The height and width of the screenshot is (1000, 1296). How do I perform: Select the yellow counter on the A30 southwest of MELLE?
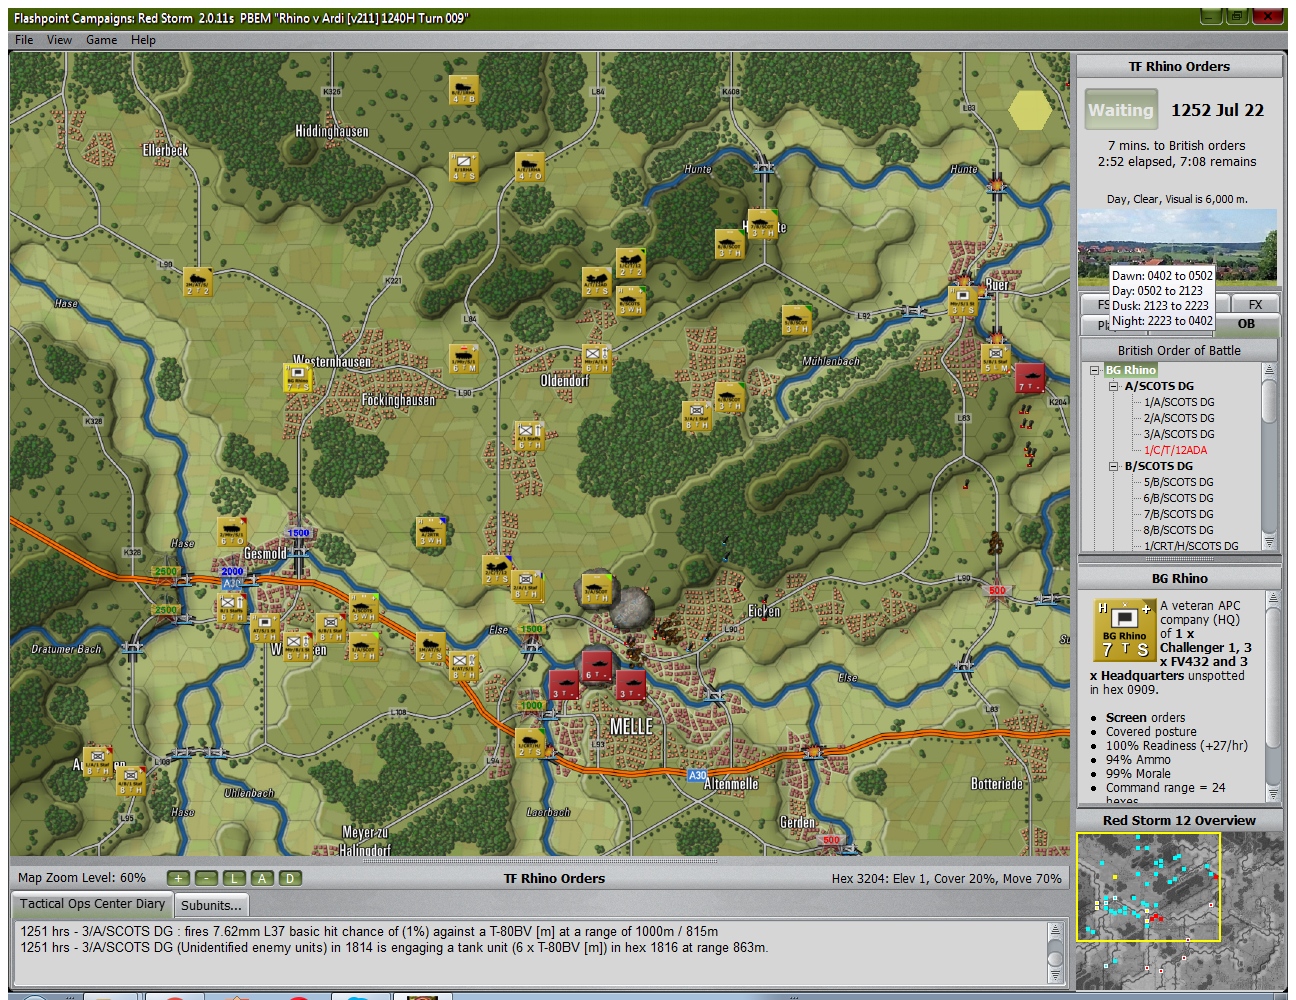[529, 743]
